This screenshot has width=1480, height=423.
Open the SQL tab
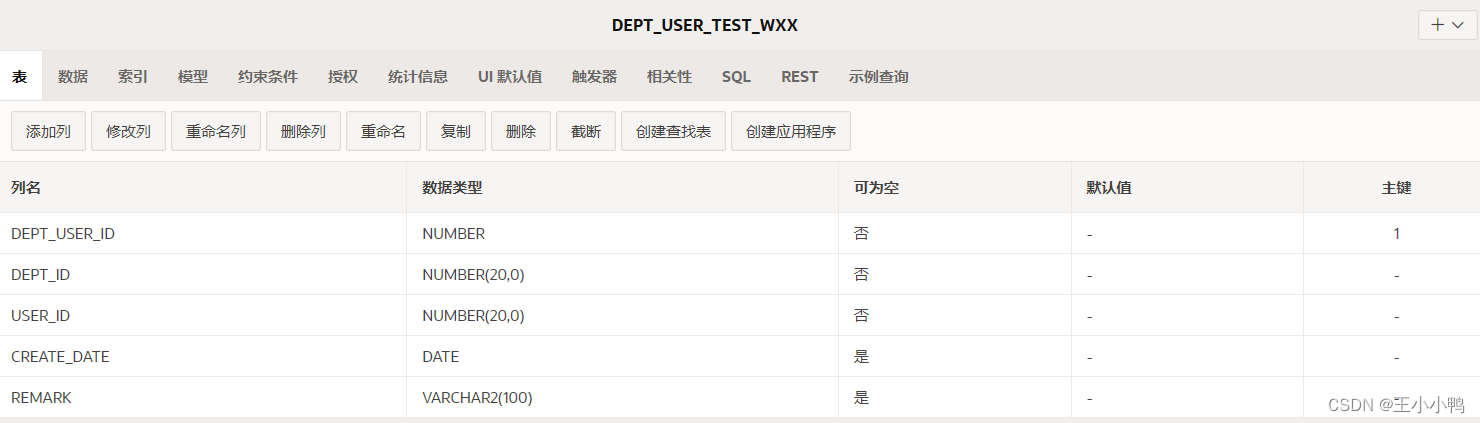[x=736, y=76]
